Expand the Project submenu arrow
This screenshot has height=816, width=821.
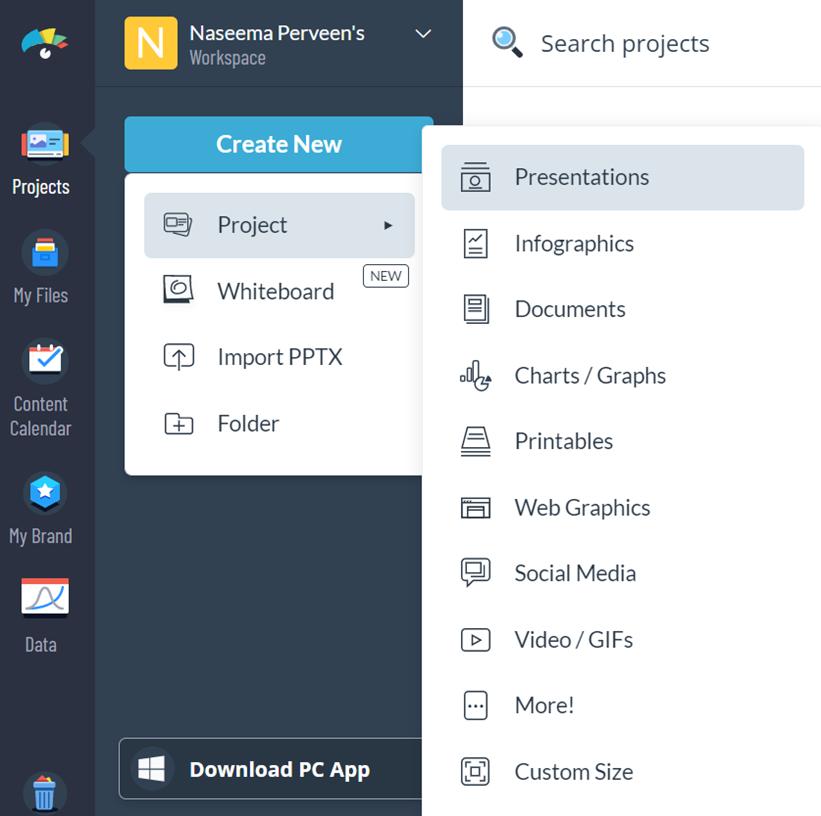(x=388, y=226)
